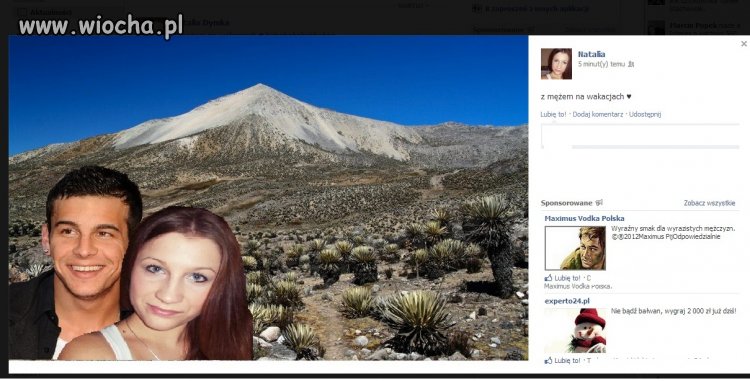Image resolution: width=750 pixels, height=381 pixels.
Task: Click the friends audience icon next to timestamp
Action: coord(631,64)
